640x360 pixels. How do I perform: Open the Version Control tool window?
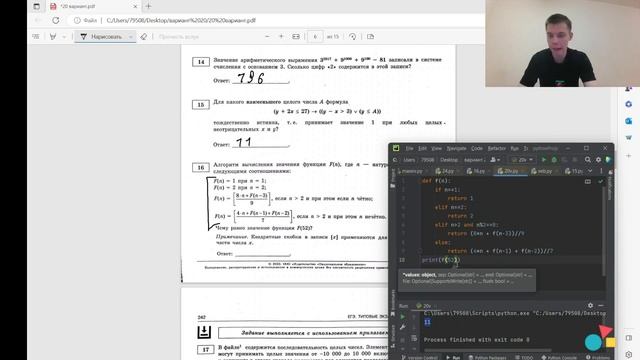(420, 358)
